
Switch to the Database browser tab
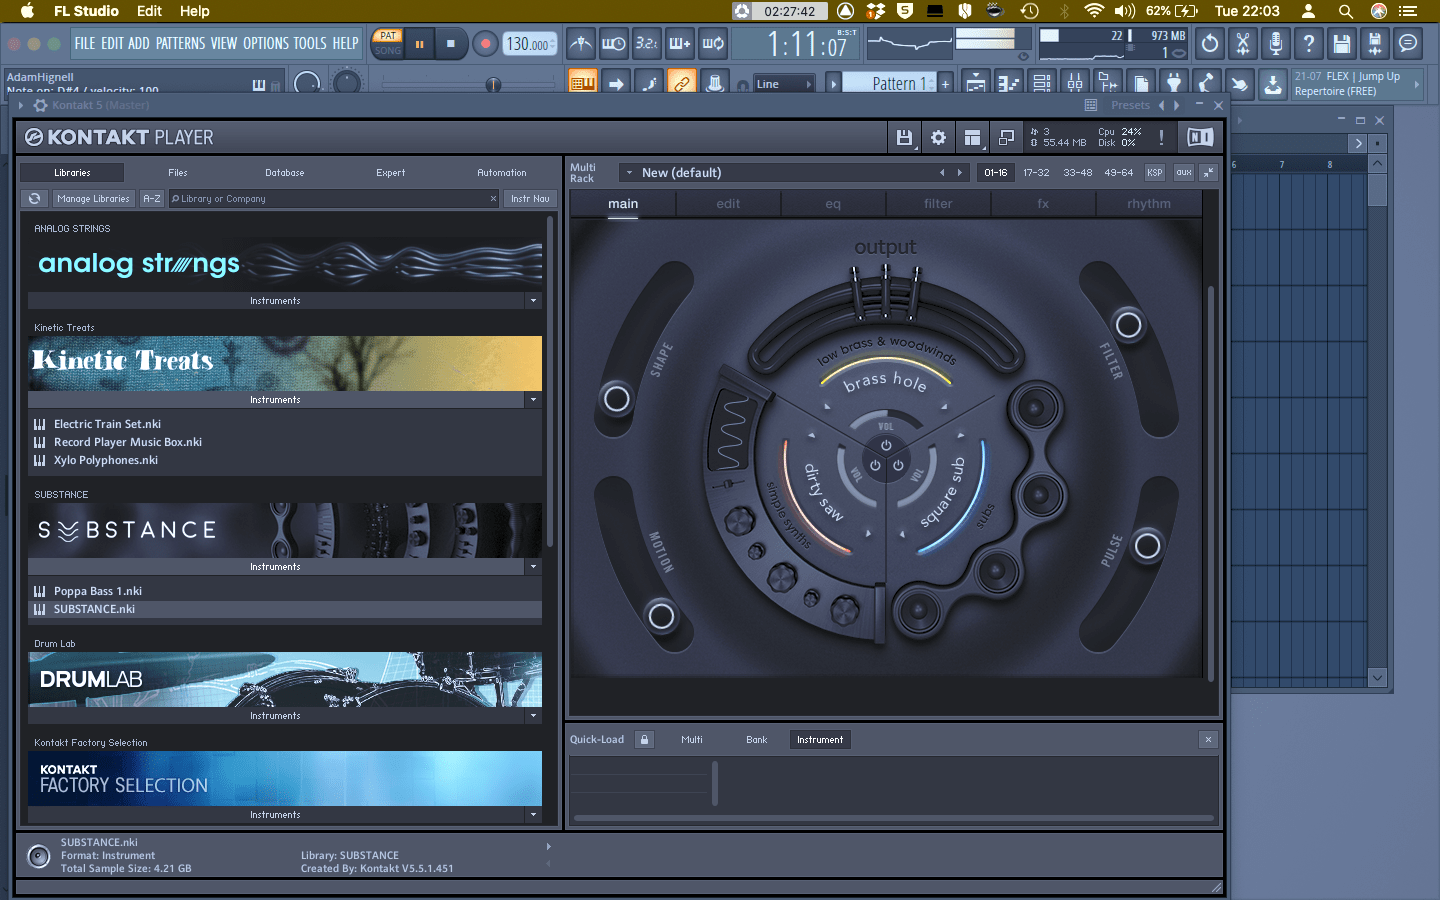[x=285, y=173]
